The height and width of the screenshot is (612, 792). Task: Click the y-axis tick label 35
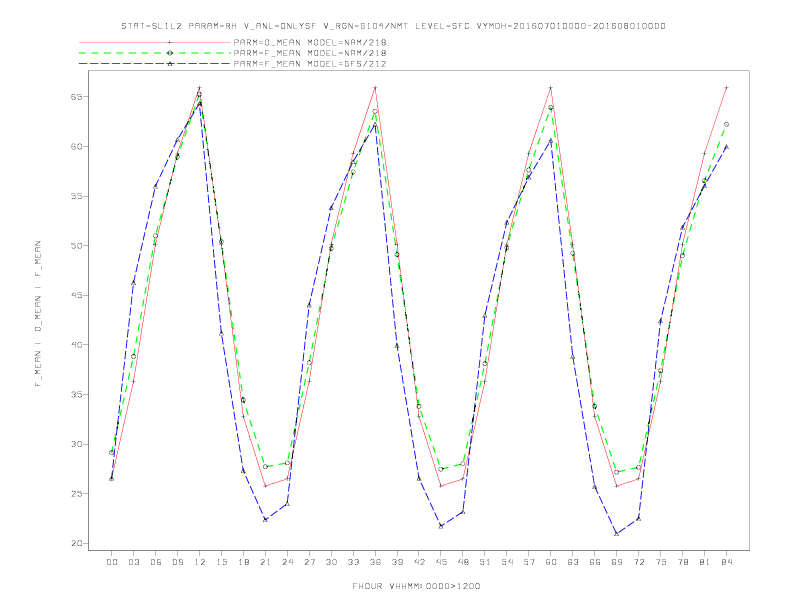click(77, 394)
